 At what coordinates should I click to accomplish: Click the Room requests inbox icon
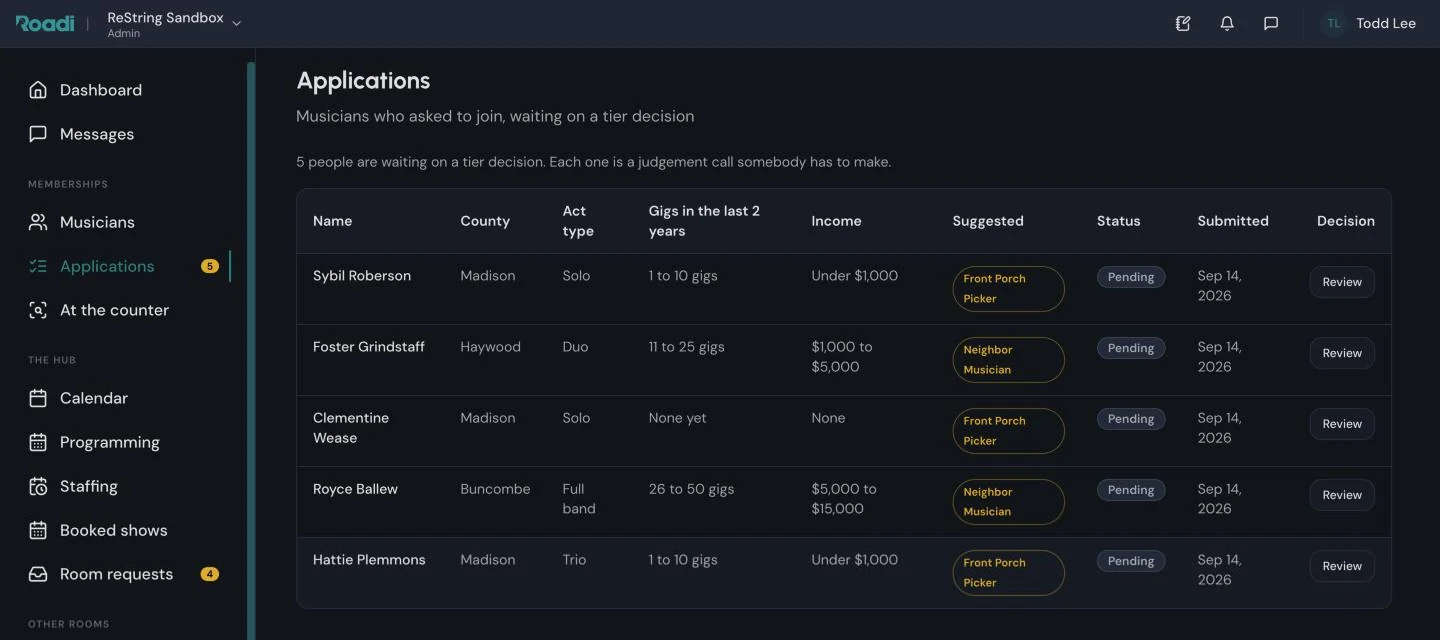38,574
